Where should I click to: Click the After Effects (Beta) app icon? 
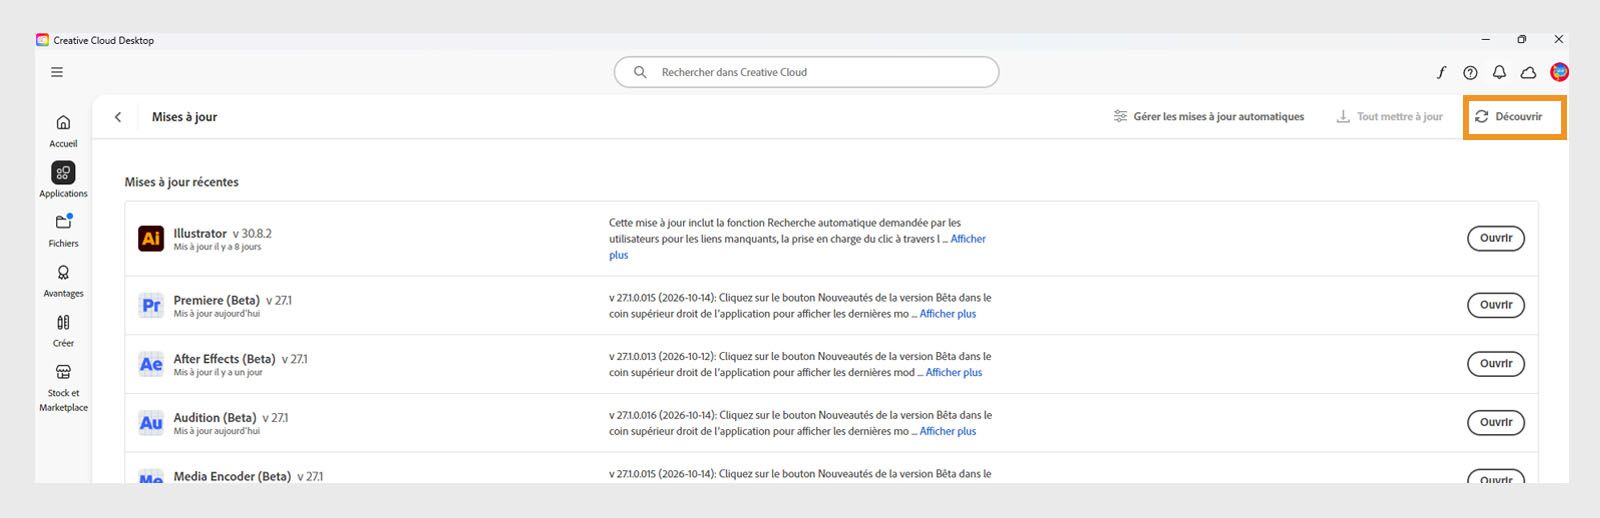[x=151, y=364]
